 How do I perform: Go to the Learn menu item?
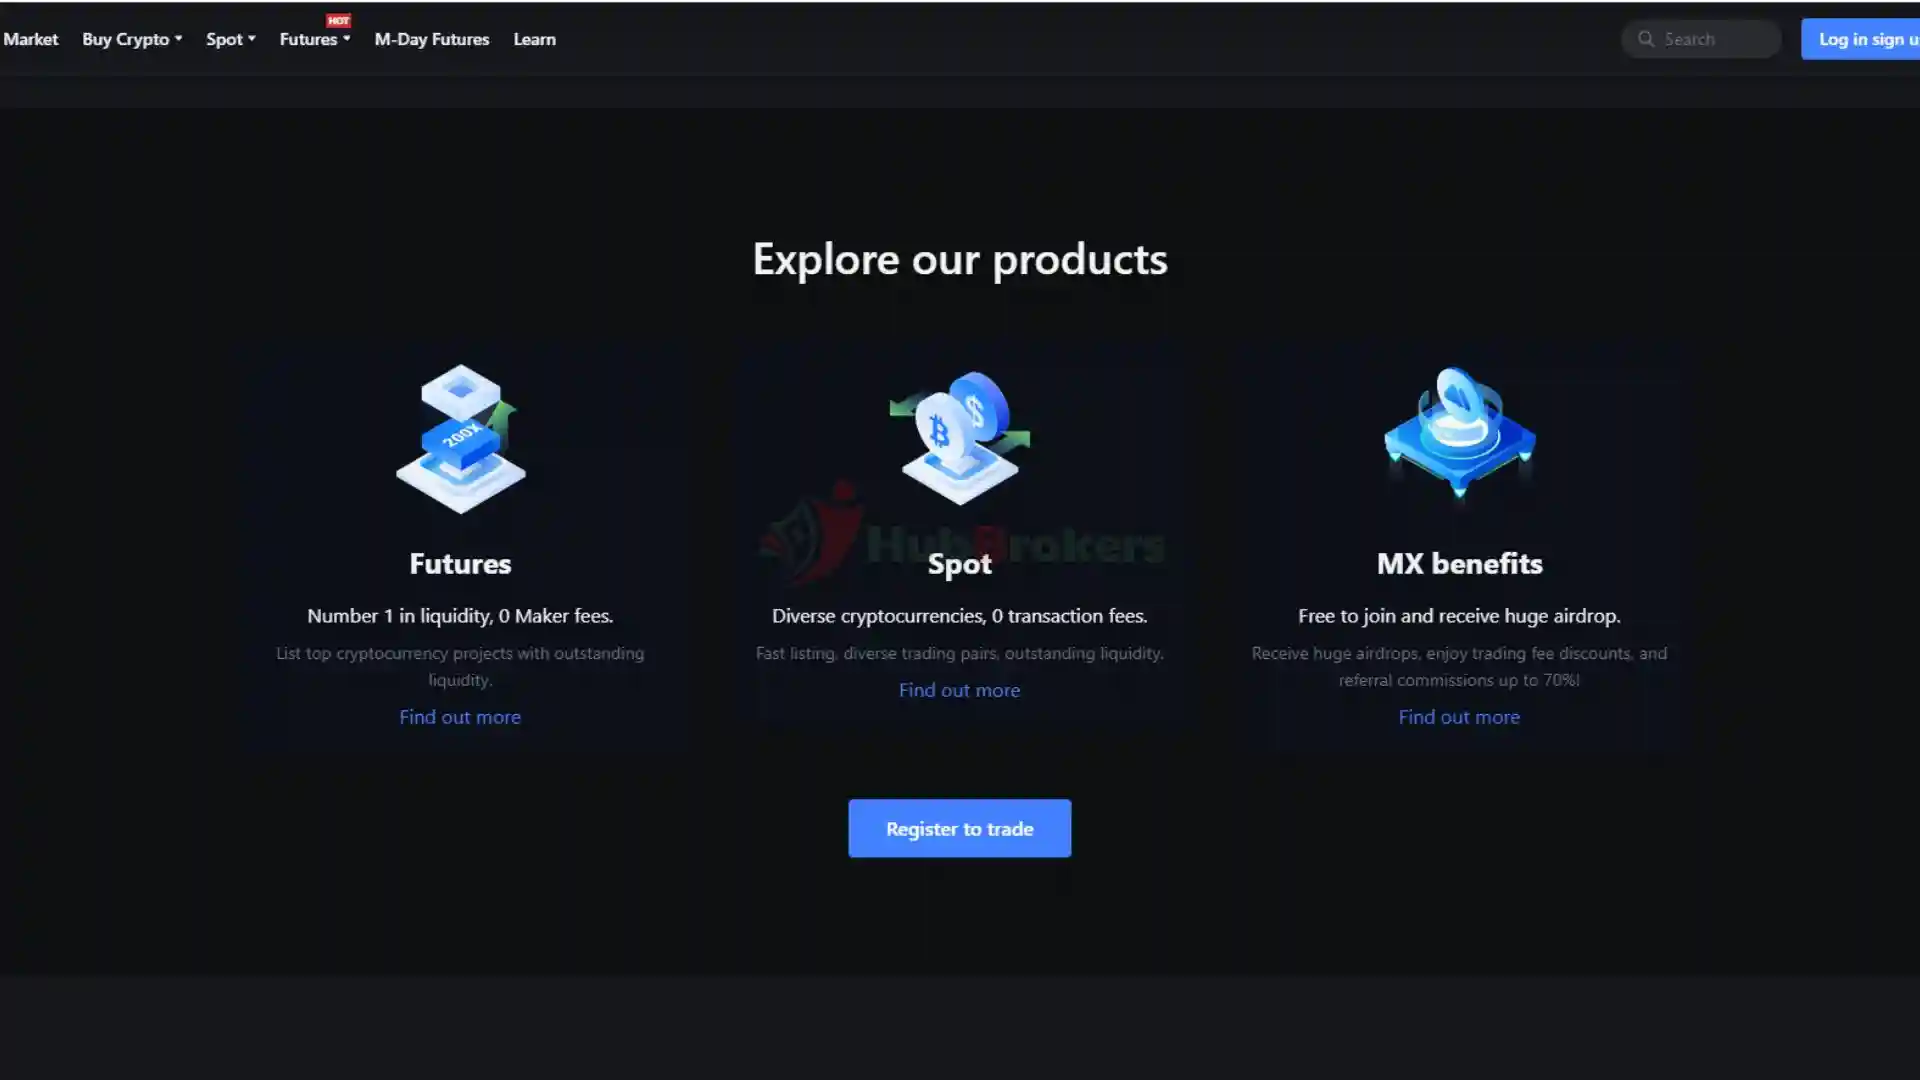[534, 39]
